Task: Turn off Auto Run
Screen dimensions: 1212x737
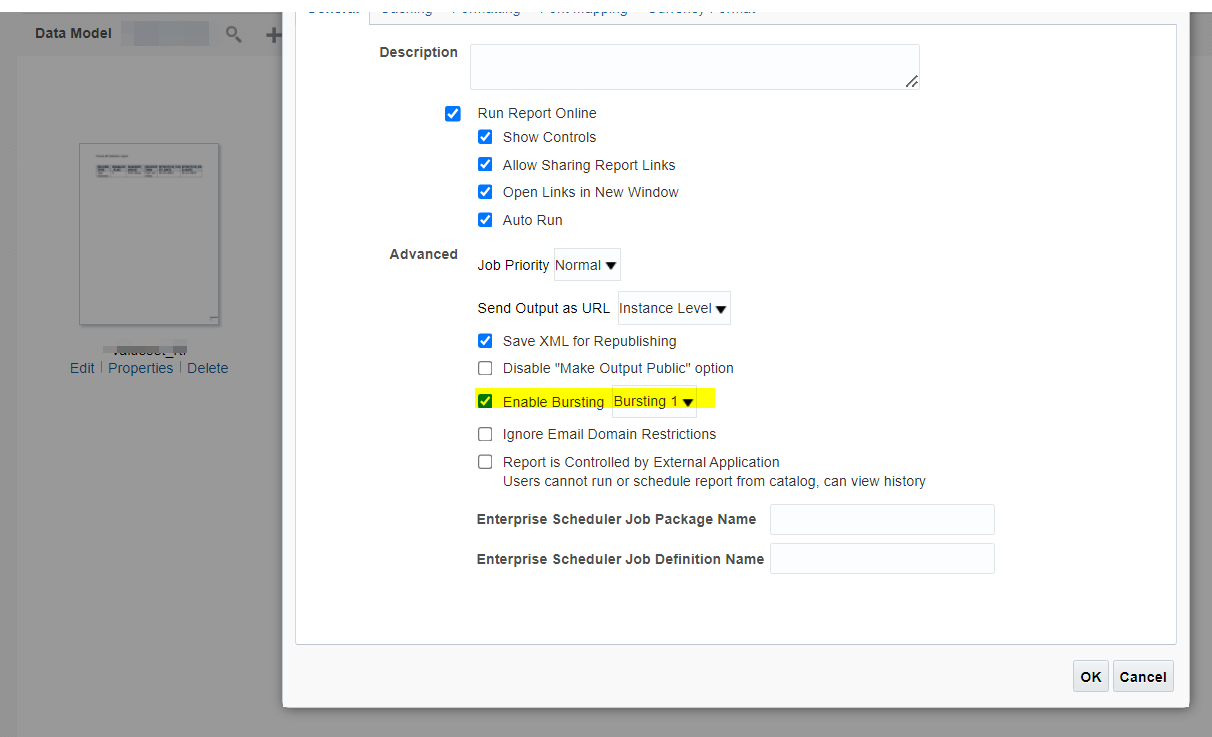Action: (x=485, y=220)
